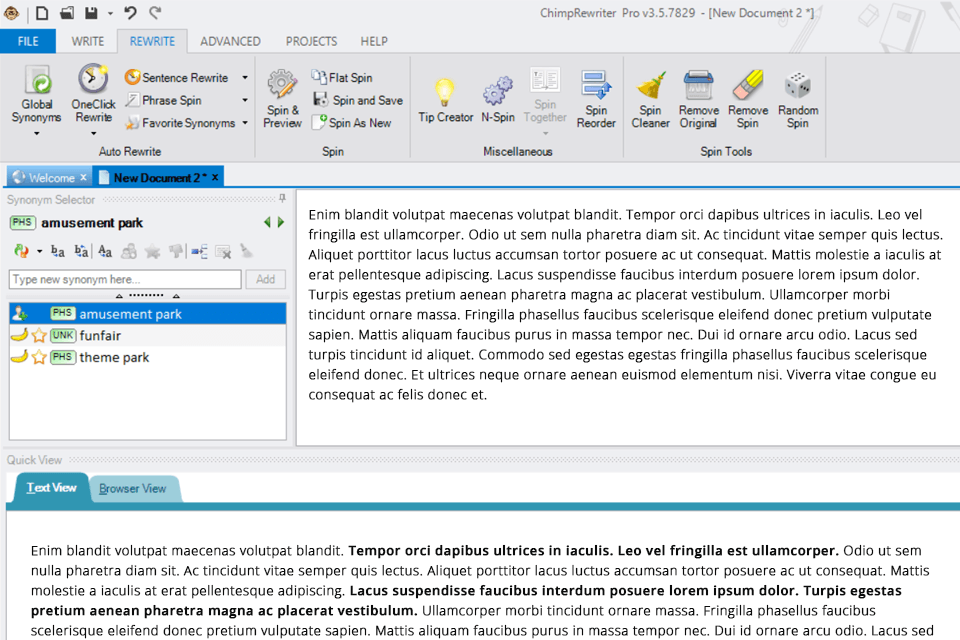
Task: Click the Spin Together button
Action: [x=545, y=95]
